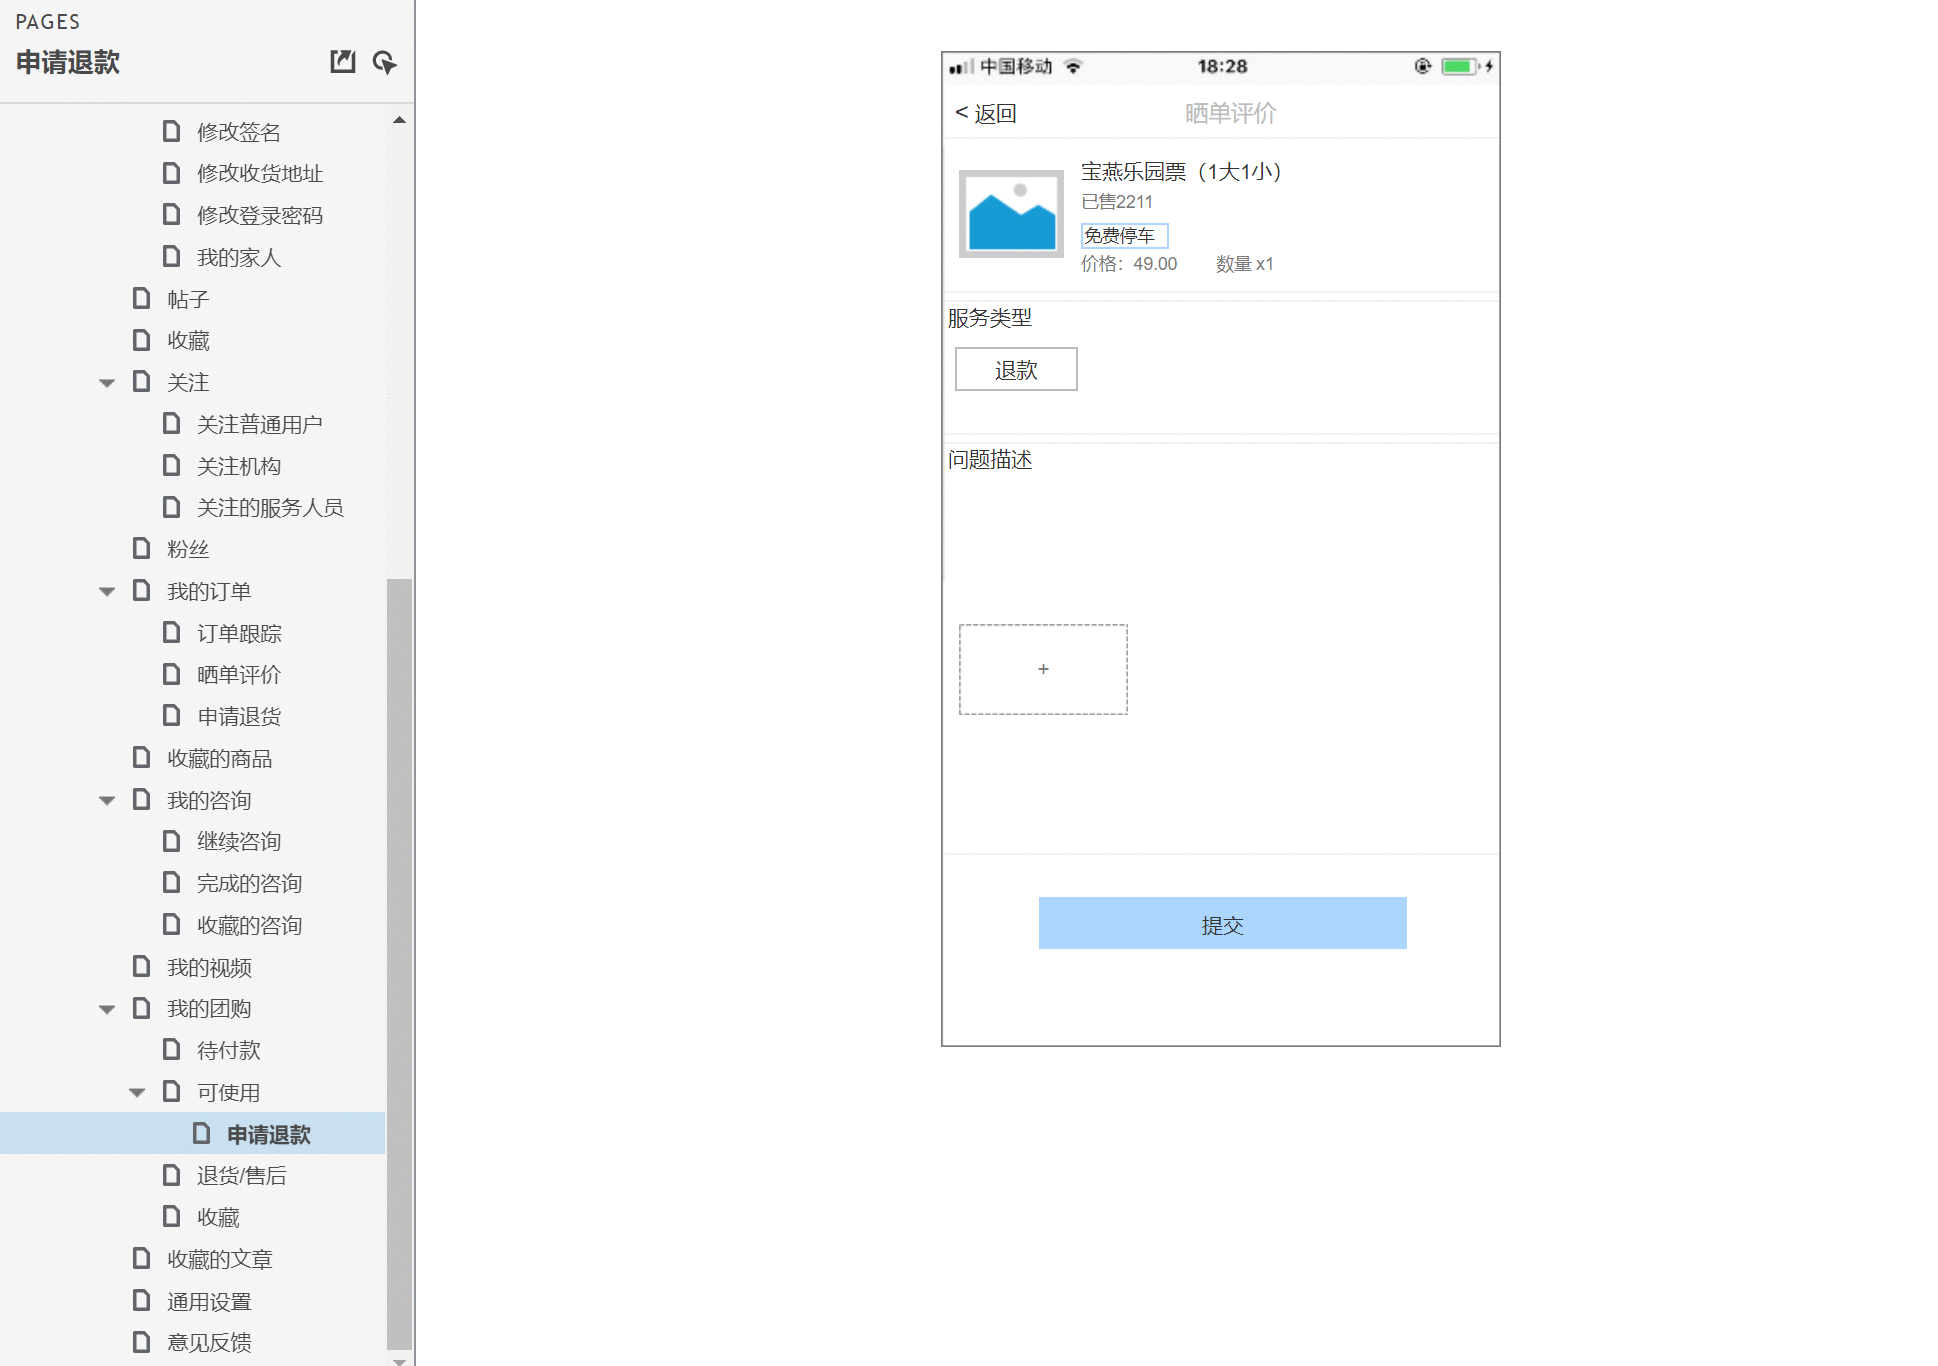Click page icon beside 收藏的文章
The image size is (1938, 1366).
click(x=142, y=1258)
